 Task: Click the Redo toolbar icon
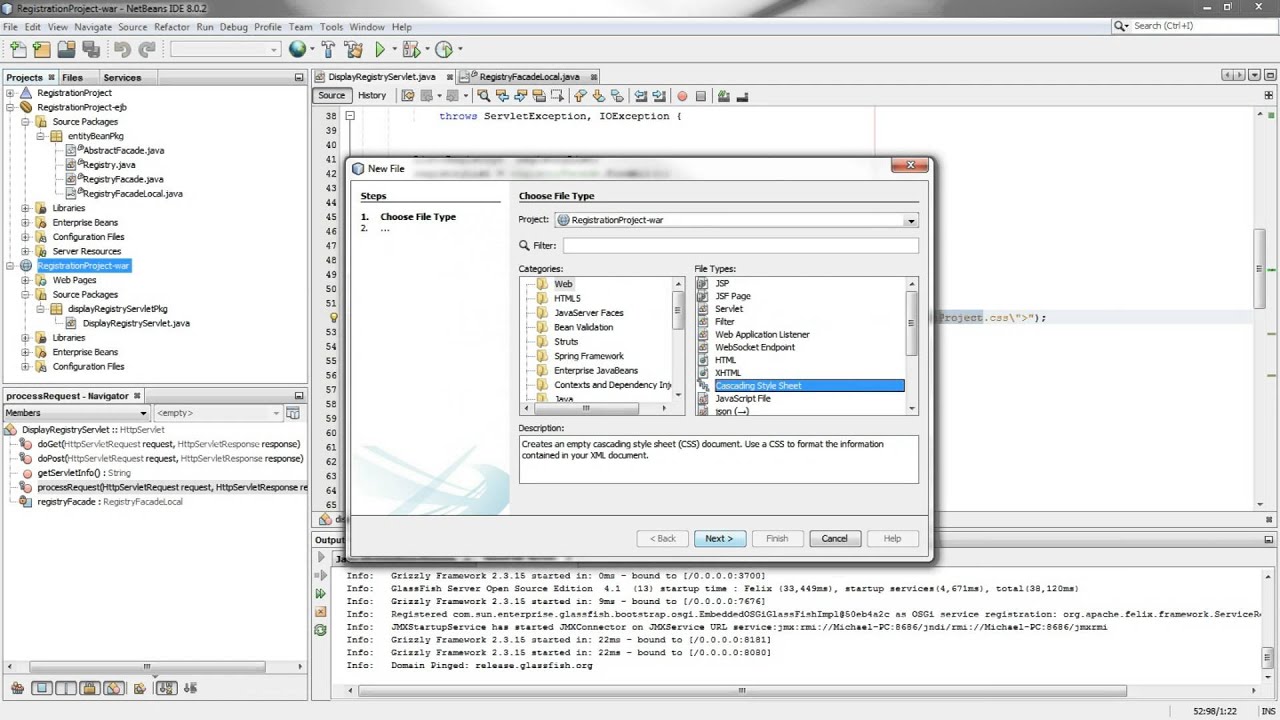147,48
